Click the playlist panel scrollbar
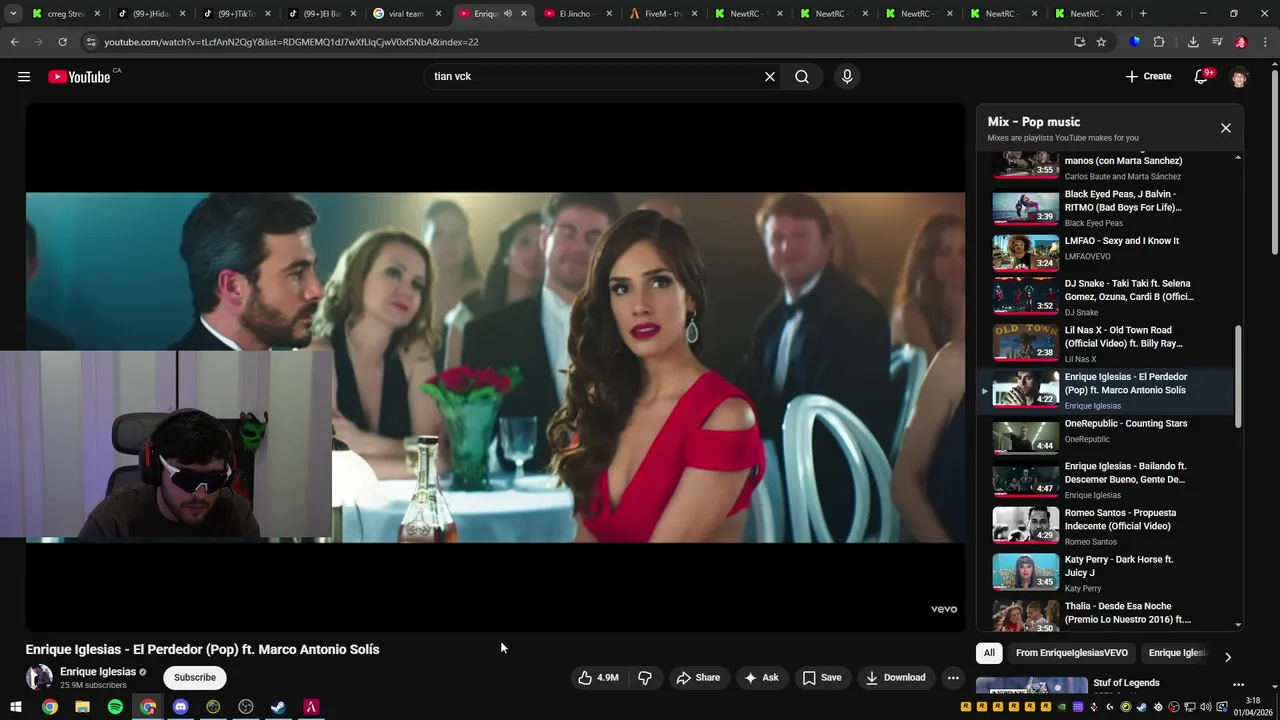This screenshot has width=1280, height=720. (1238, 378)
